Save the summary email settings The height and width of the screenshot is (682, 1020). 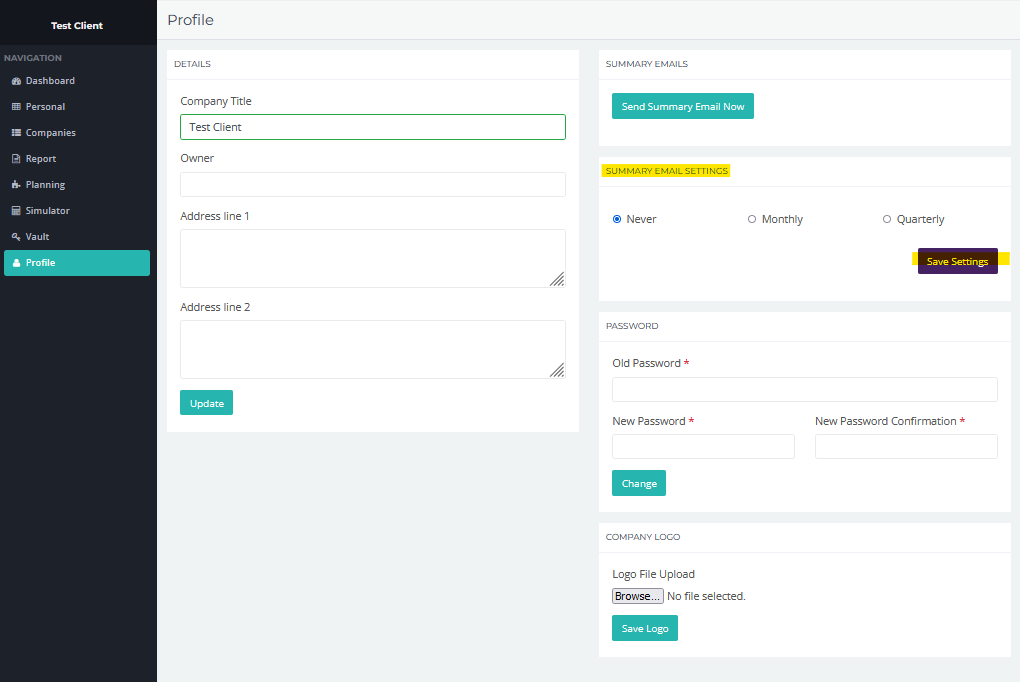click(x=957, y=261)
